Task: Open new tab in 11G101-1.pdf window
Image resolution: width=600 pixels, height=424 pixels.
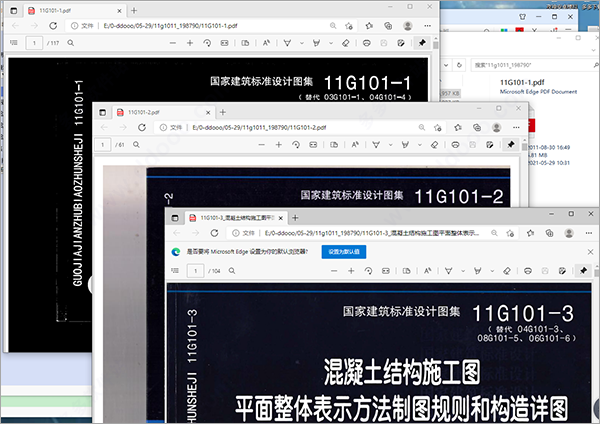Action: click(x=134, y=11)
